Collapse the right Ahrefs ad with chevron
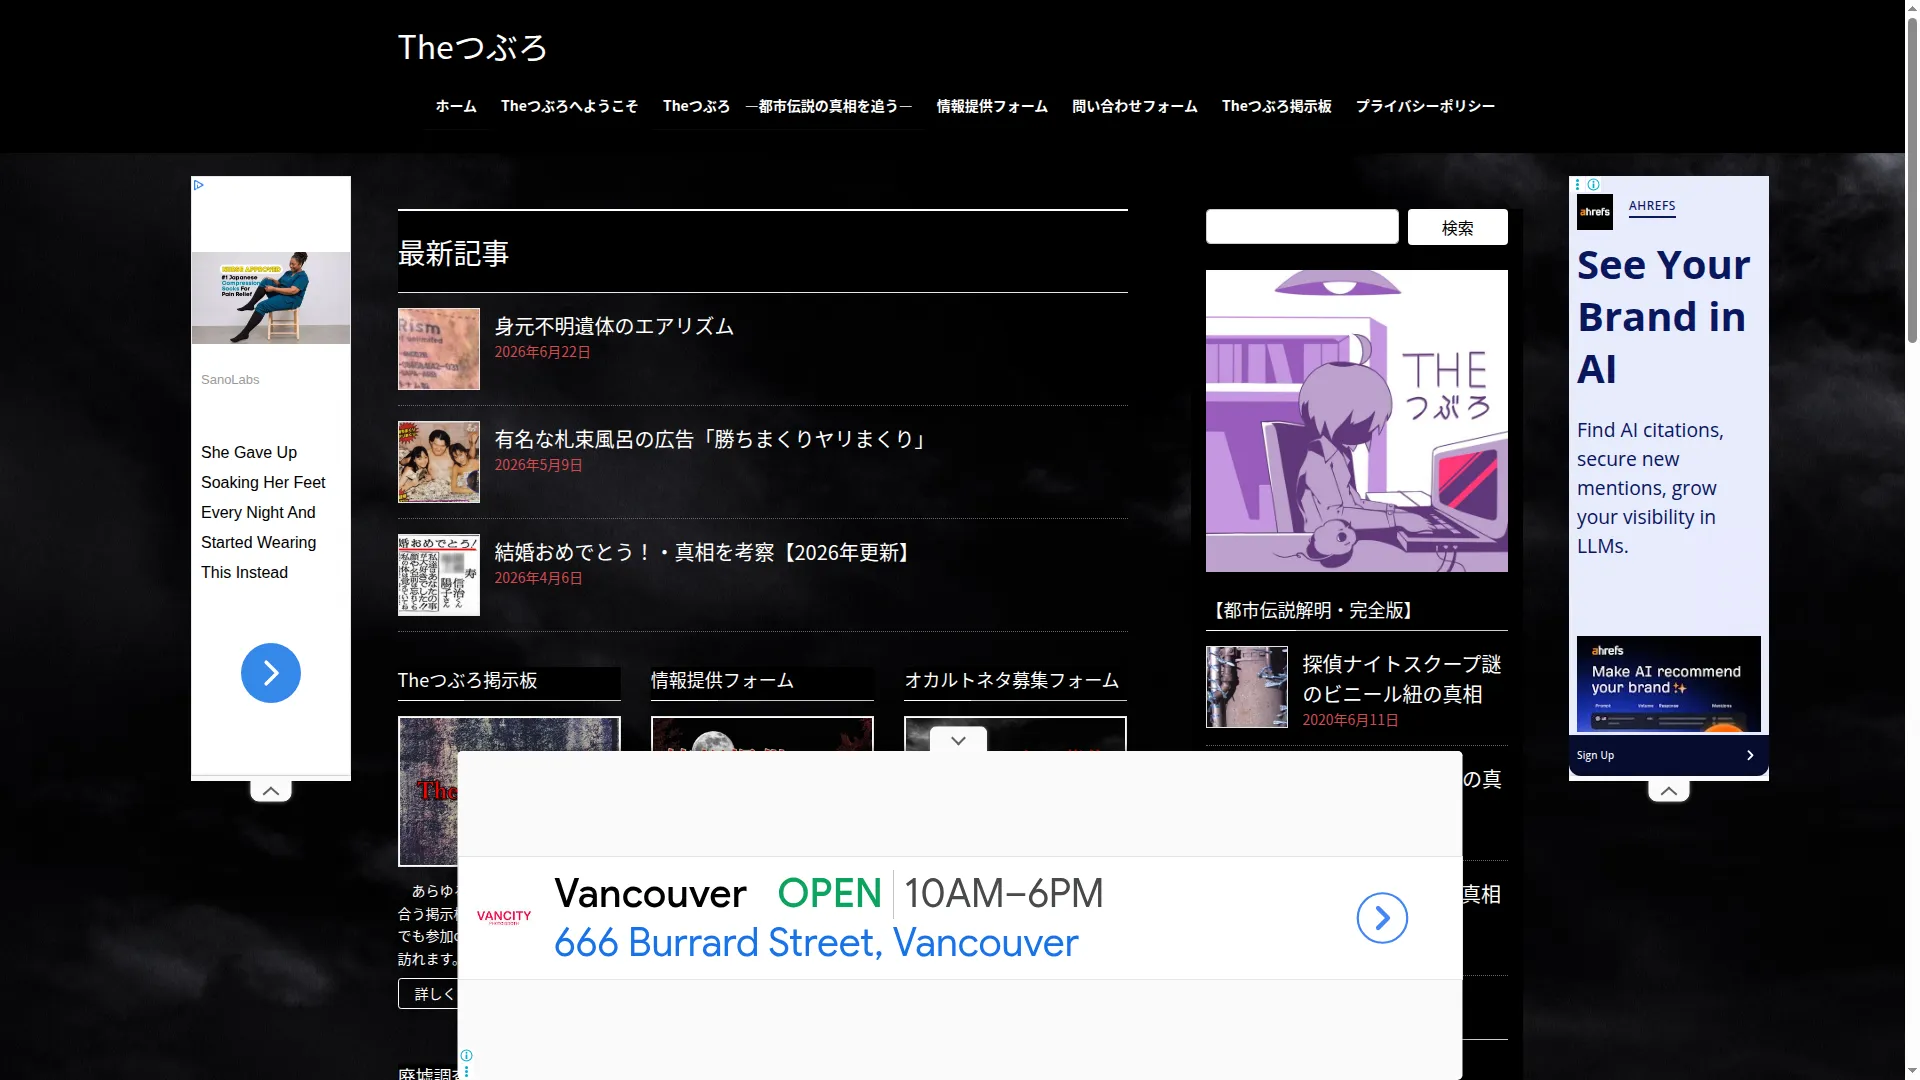 click(1669, 791)
